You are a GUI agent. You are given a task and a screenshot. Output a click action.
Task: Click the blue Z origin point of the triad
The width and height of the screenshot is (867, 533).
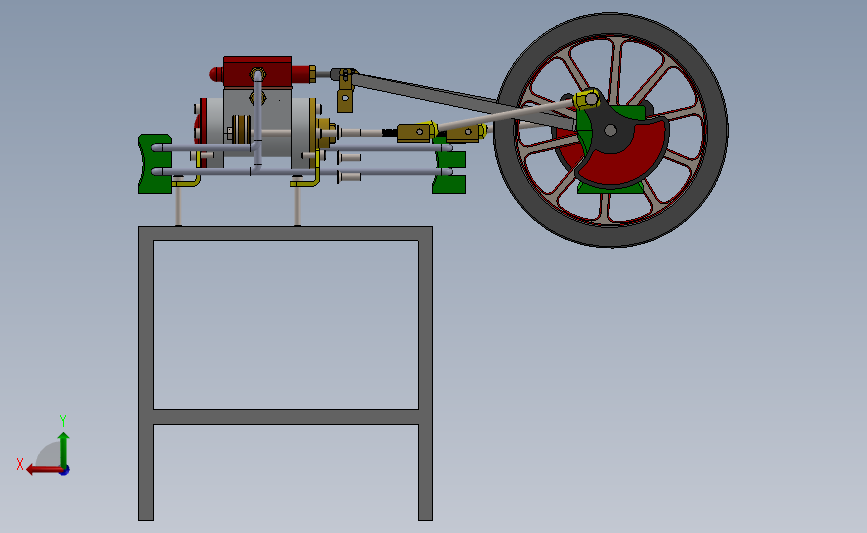[x=65, y=471]
